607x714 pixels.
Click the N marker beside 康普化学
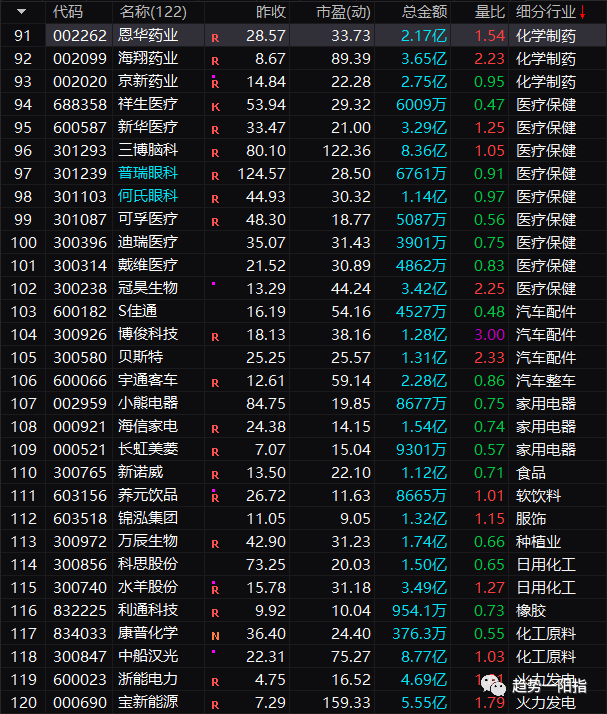pos(215,636)
